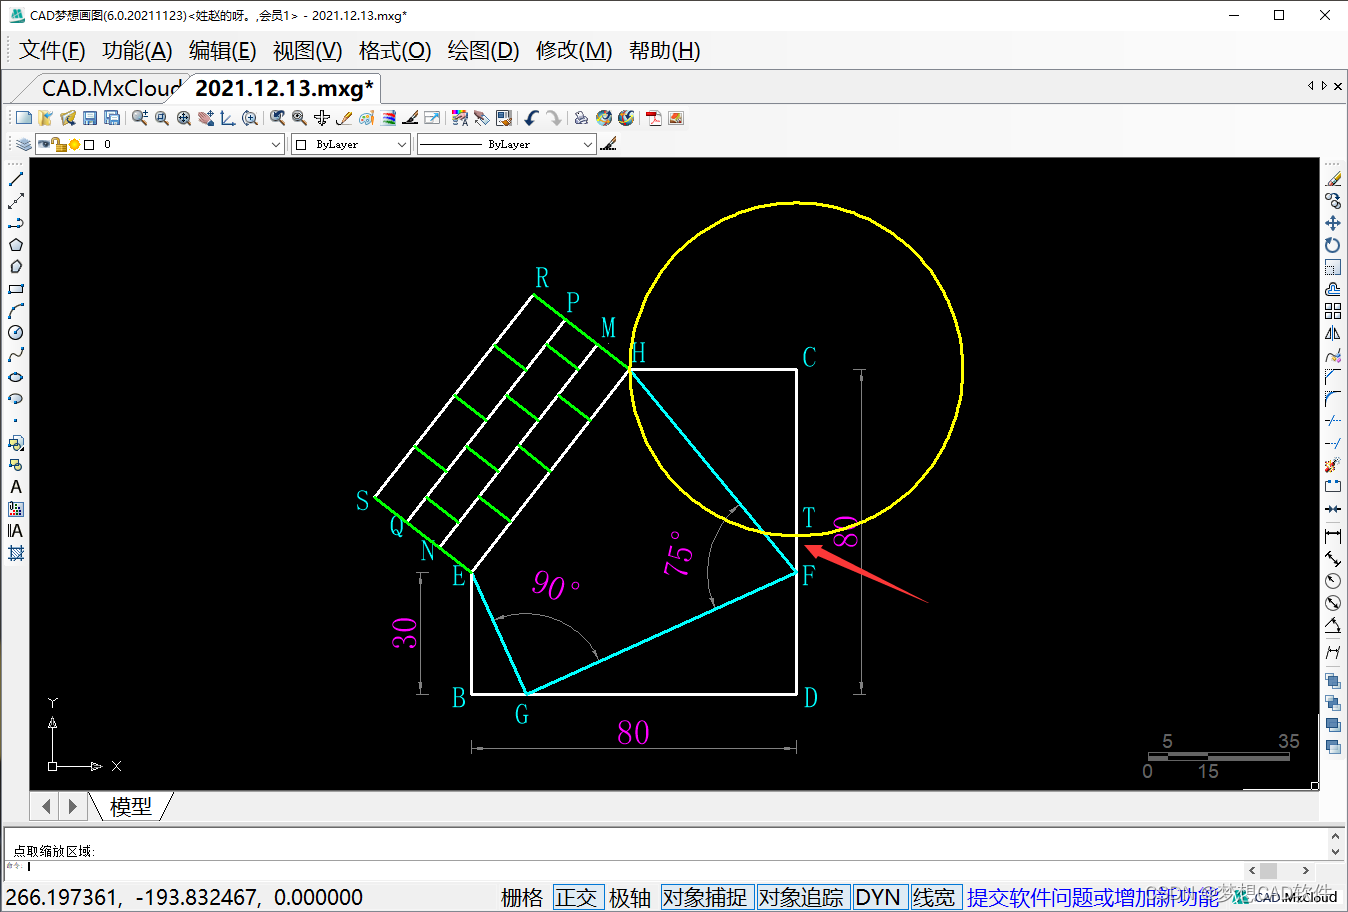
Task: Toggle 极轴 polar tracking in status bar
Action: click(x=630, y=897)
